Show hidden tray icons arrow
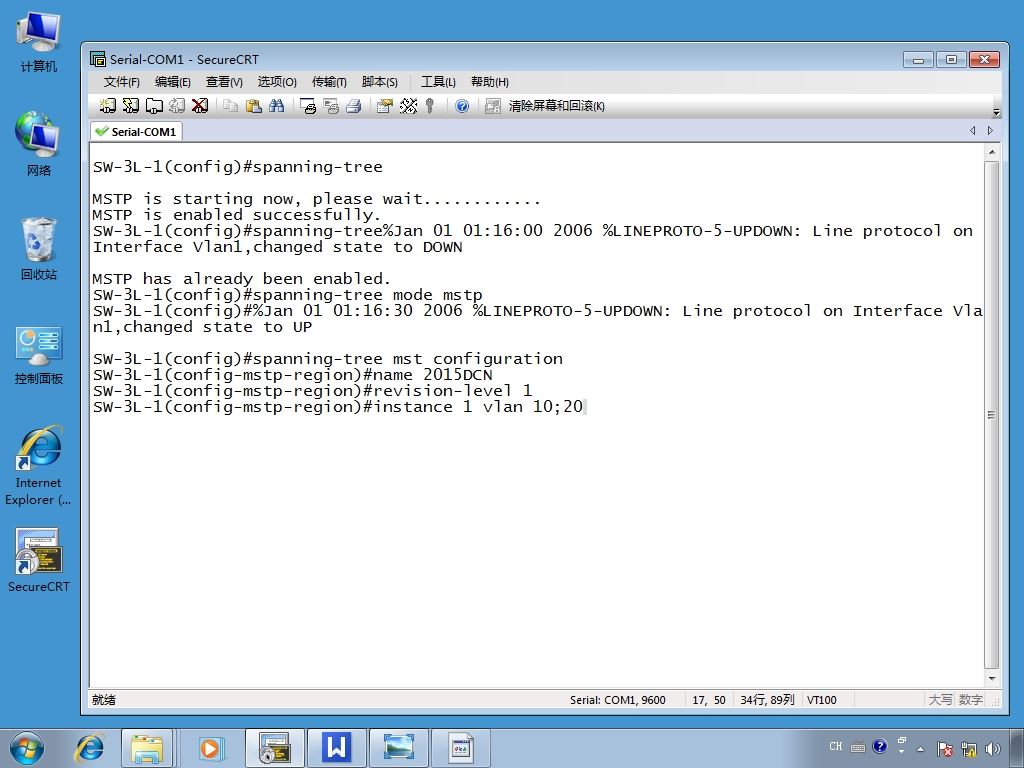This screenshot has width=1024, height=768. (921, 749)
